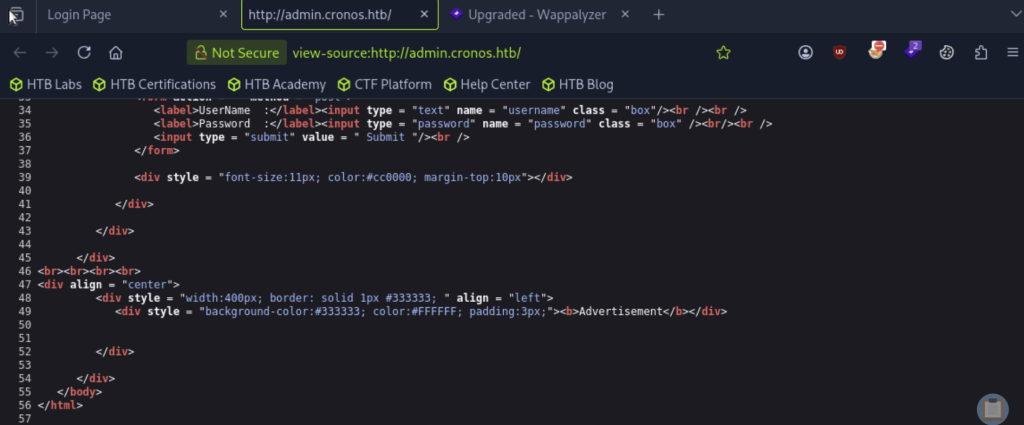Screen dimensions: 1024x425
Task: Open the Wappalyzer extension icon
Action: (912, 50)
